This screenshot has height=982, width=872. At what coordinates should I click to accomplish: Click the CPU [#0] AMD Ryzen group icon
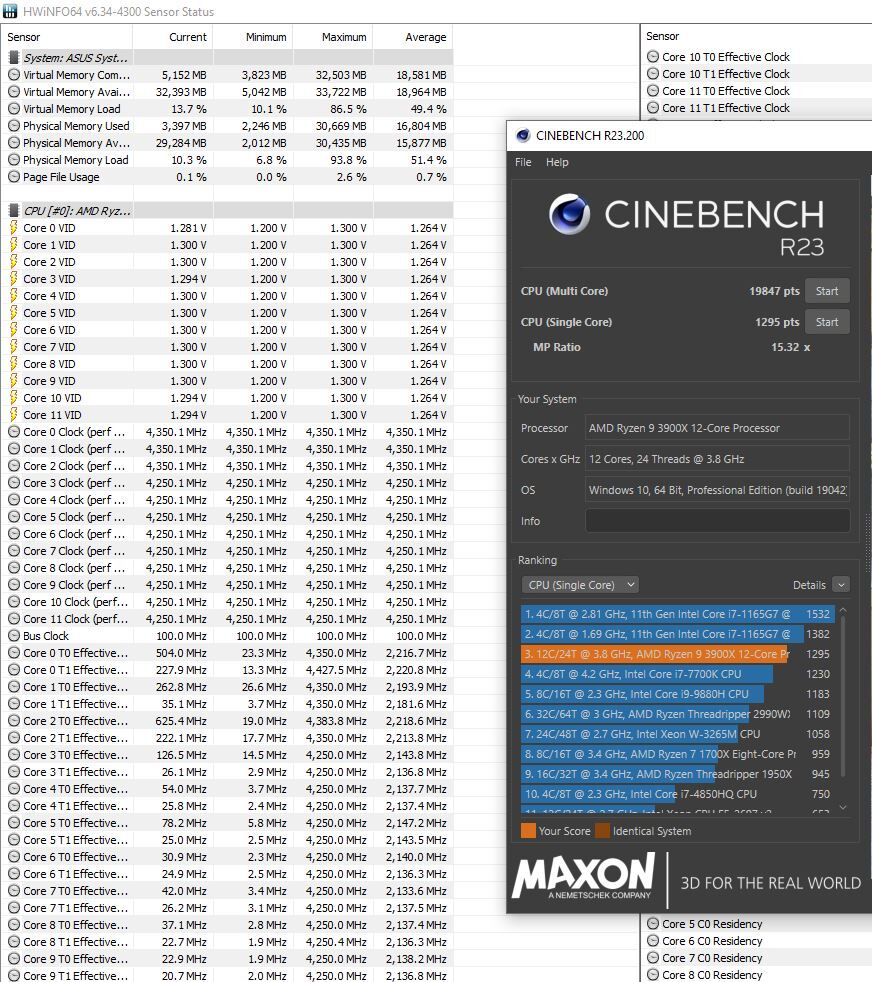[x=13, y=210]
